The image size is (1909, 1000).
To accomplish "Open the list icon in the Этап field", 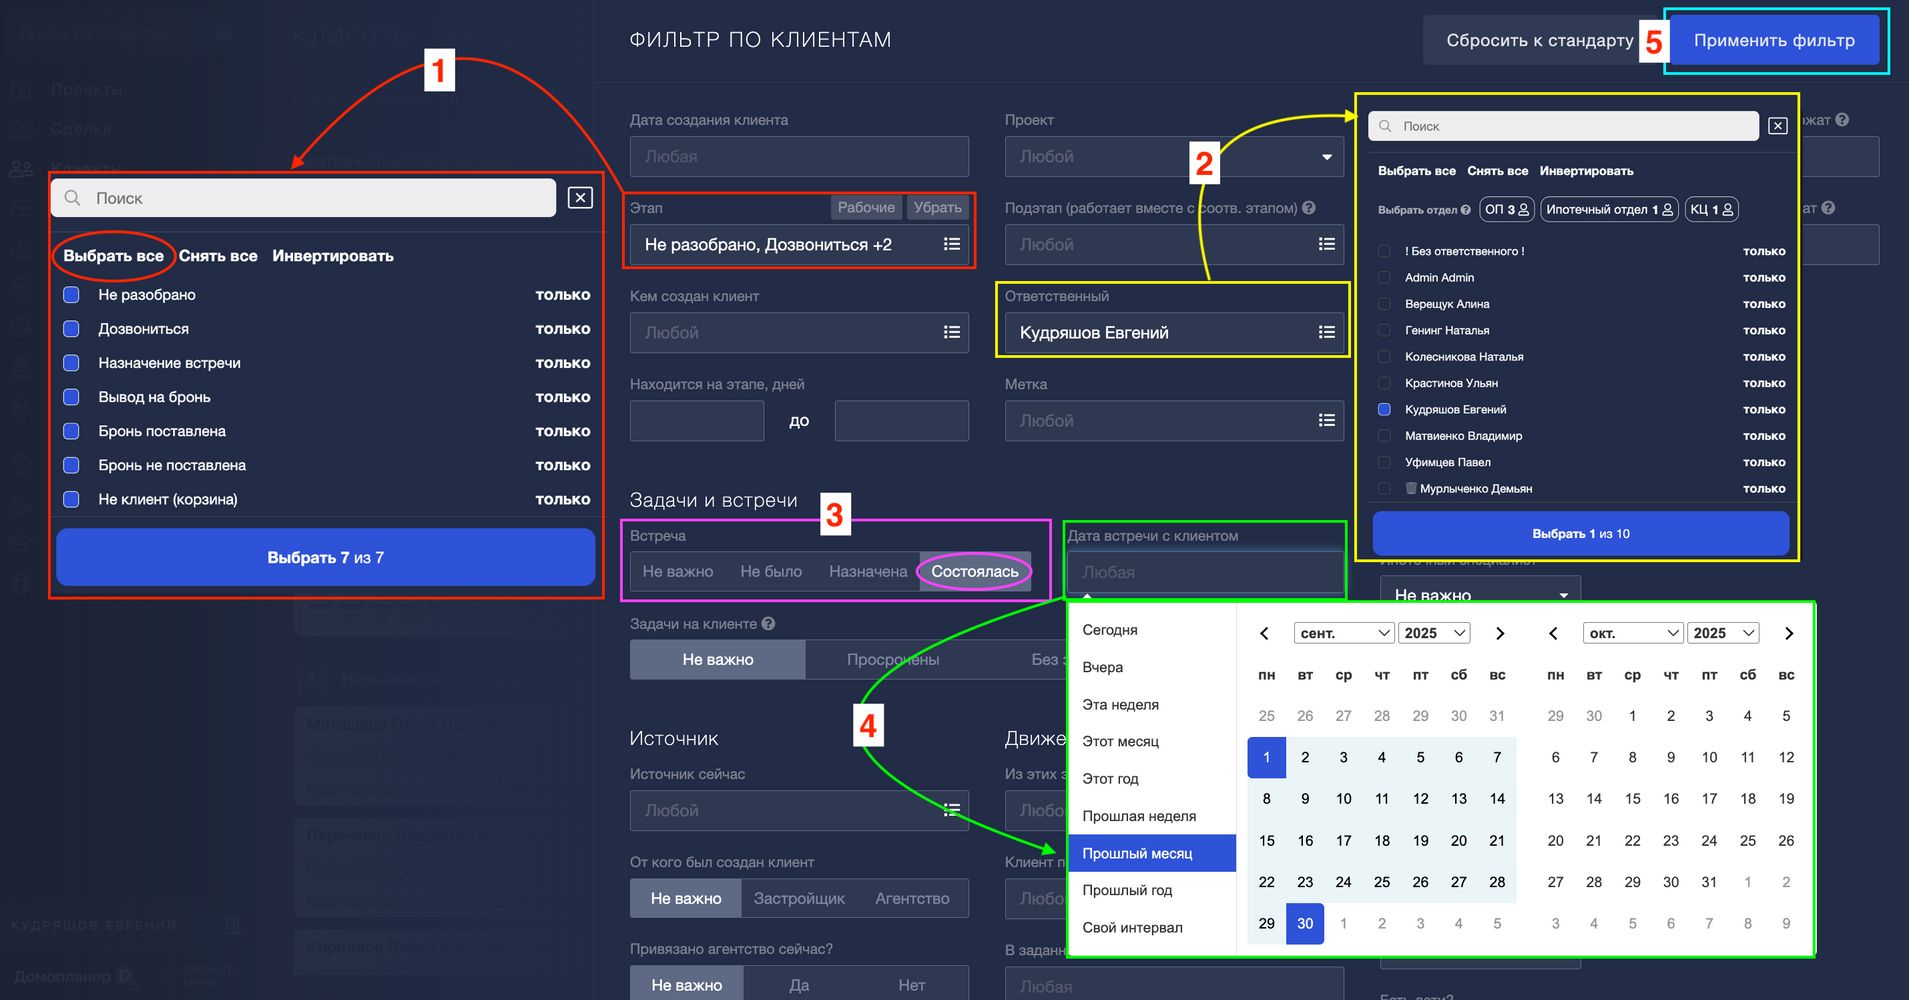I will 951,244.
